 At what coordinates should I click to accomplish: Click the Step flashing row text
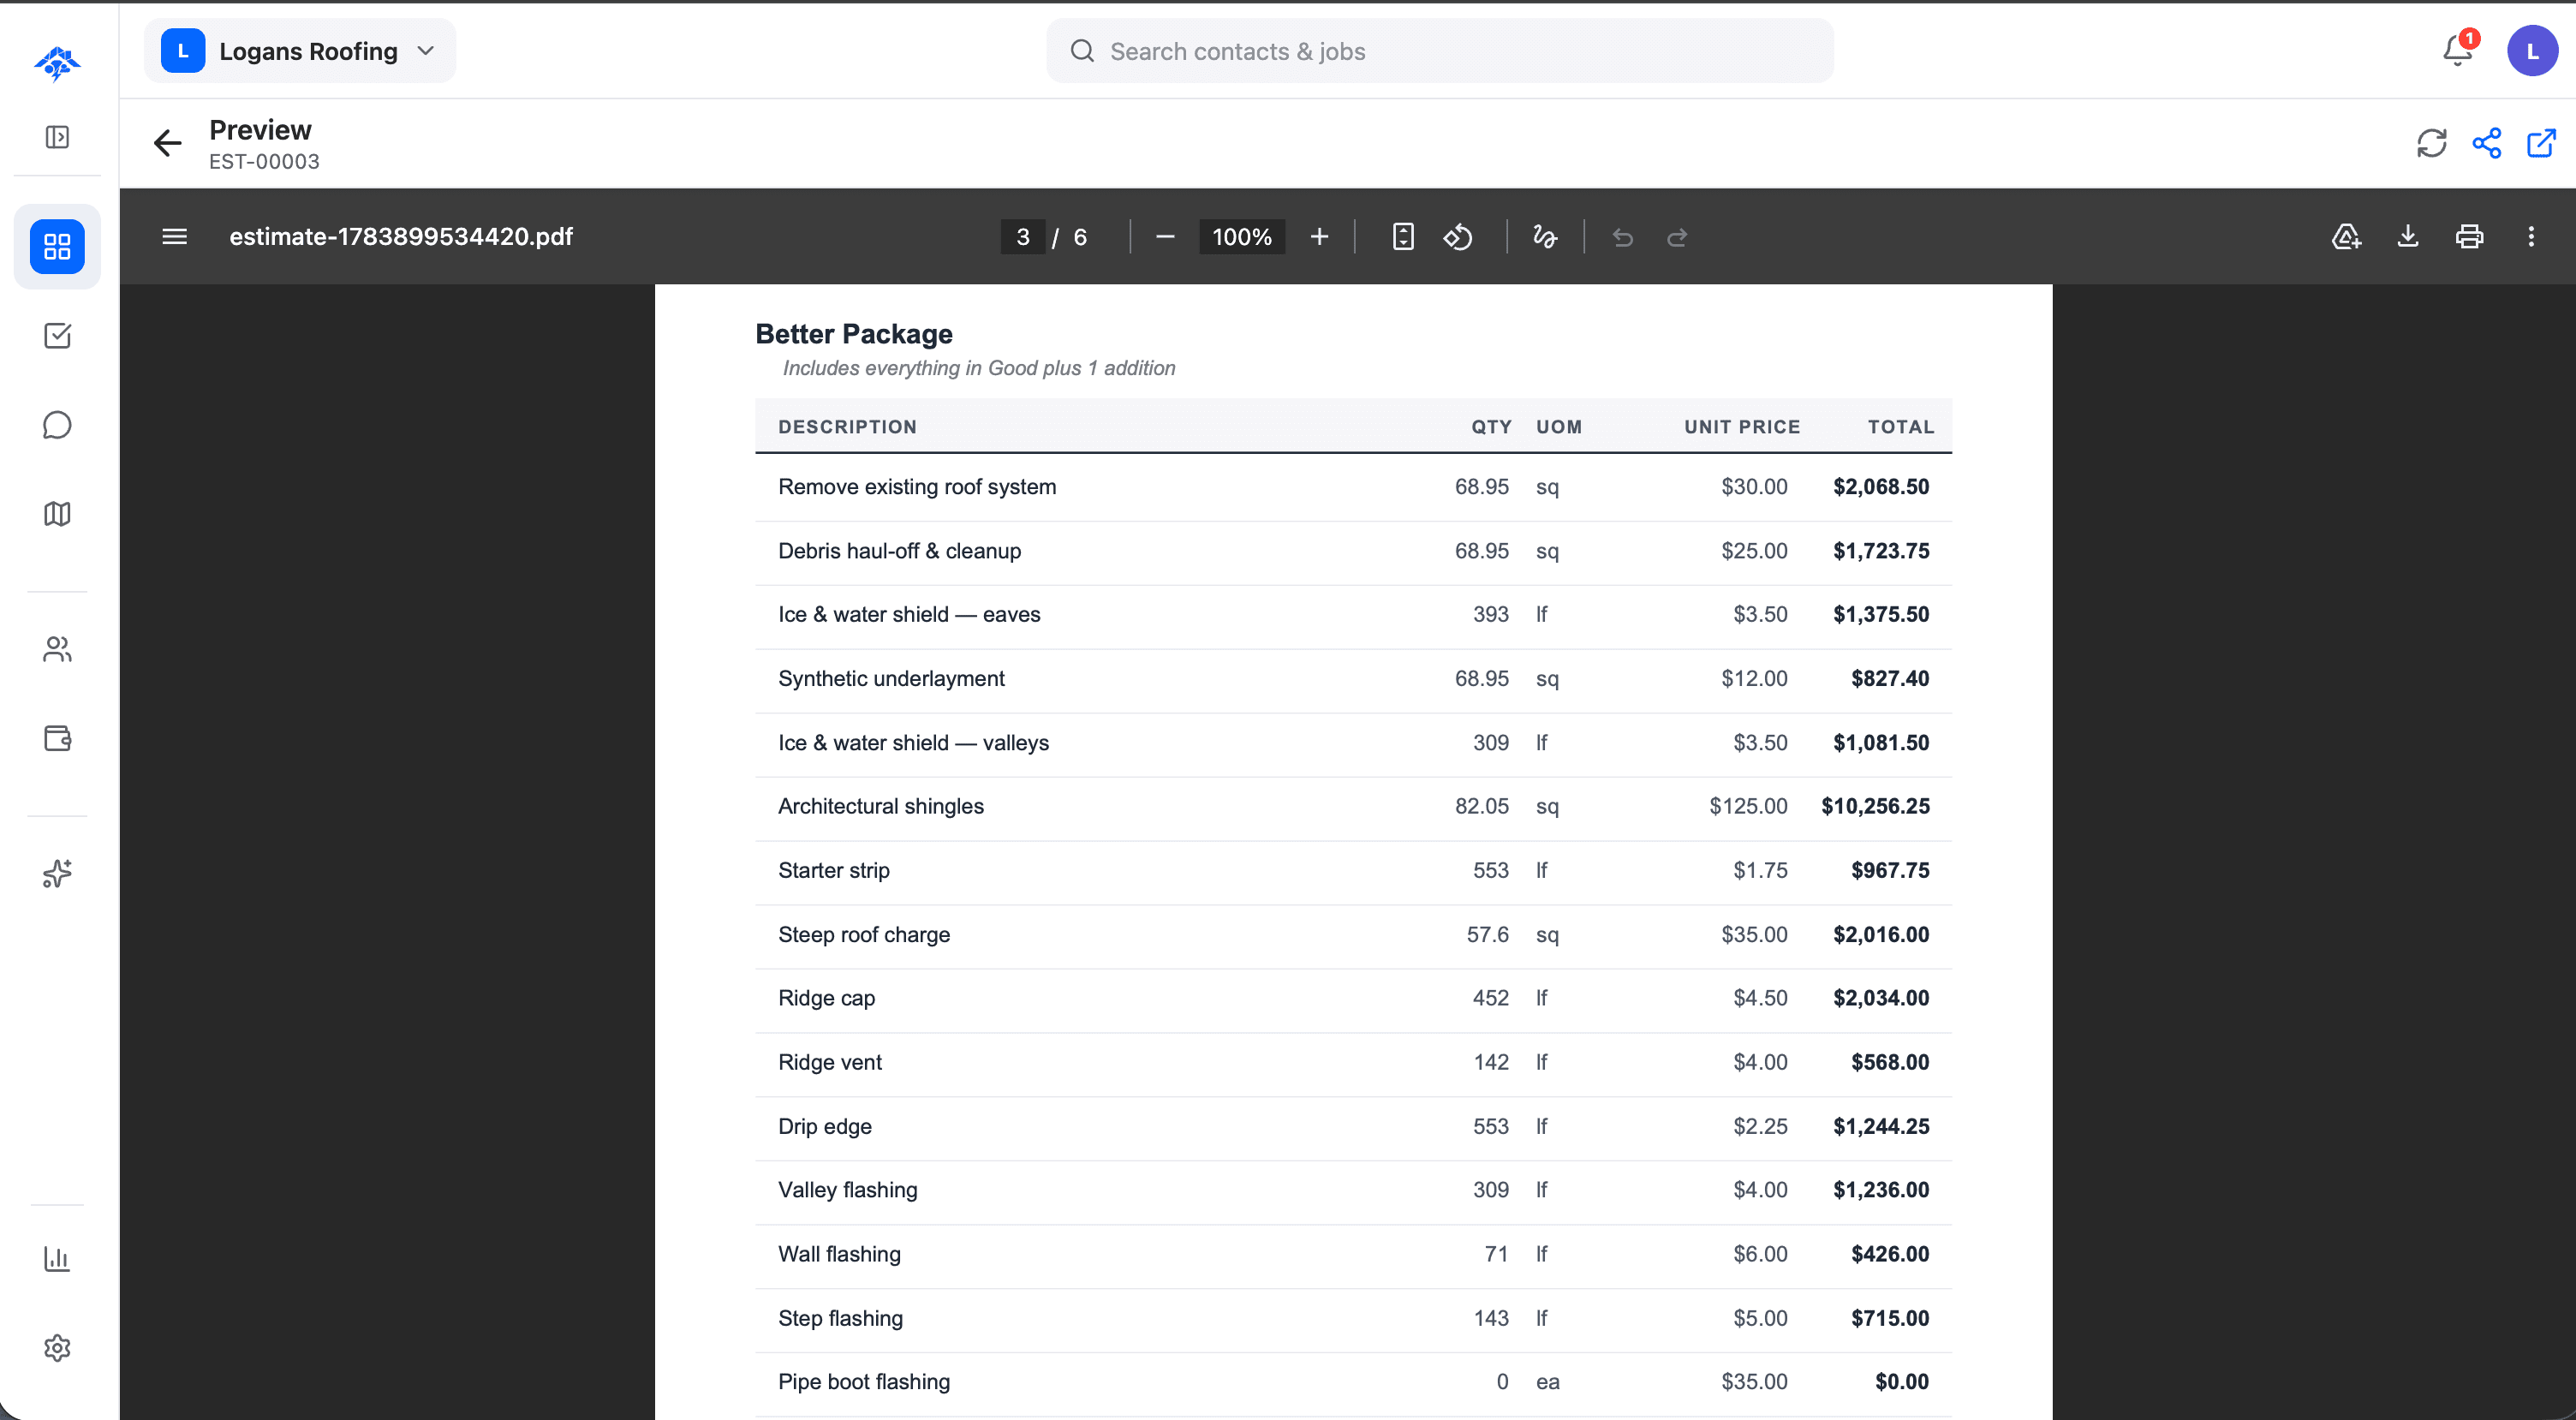840,1318
